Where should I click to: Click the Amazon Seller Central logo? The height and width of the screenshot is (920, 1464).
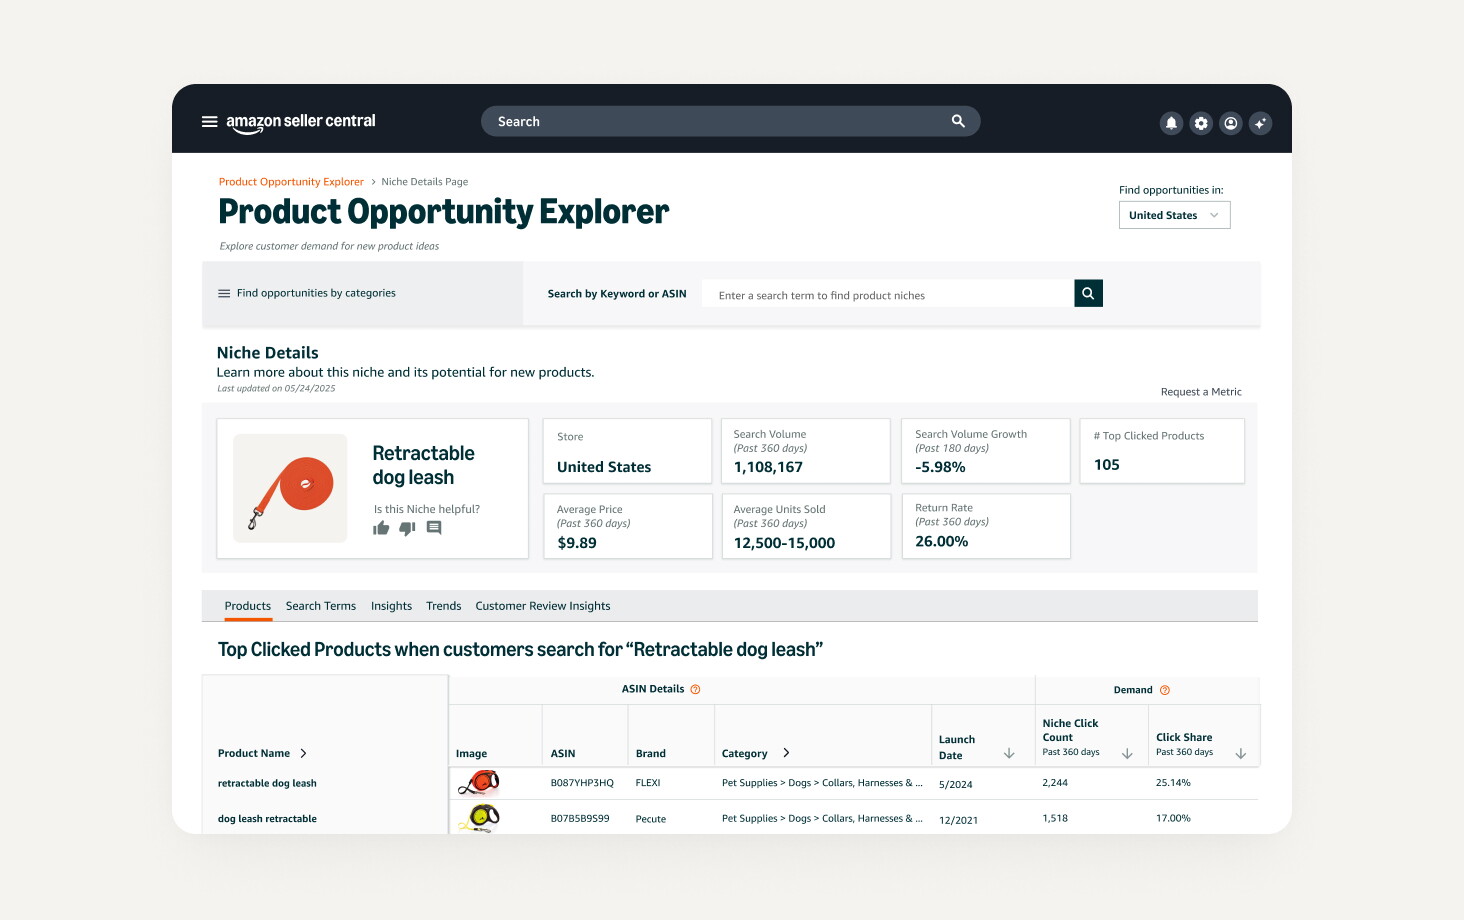(x=301, y=122)
